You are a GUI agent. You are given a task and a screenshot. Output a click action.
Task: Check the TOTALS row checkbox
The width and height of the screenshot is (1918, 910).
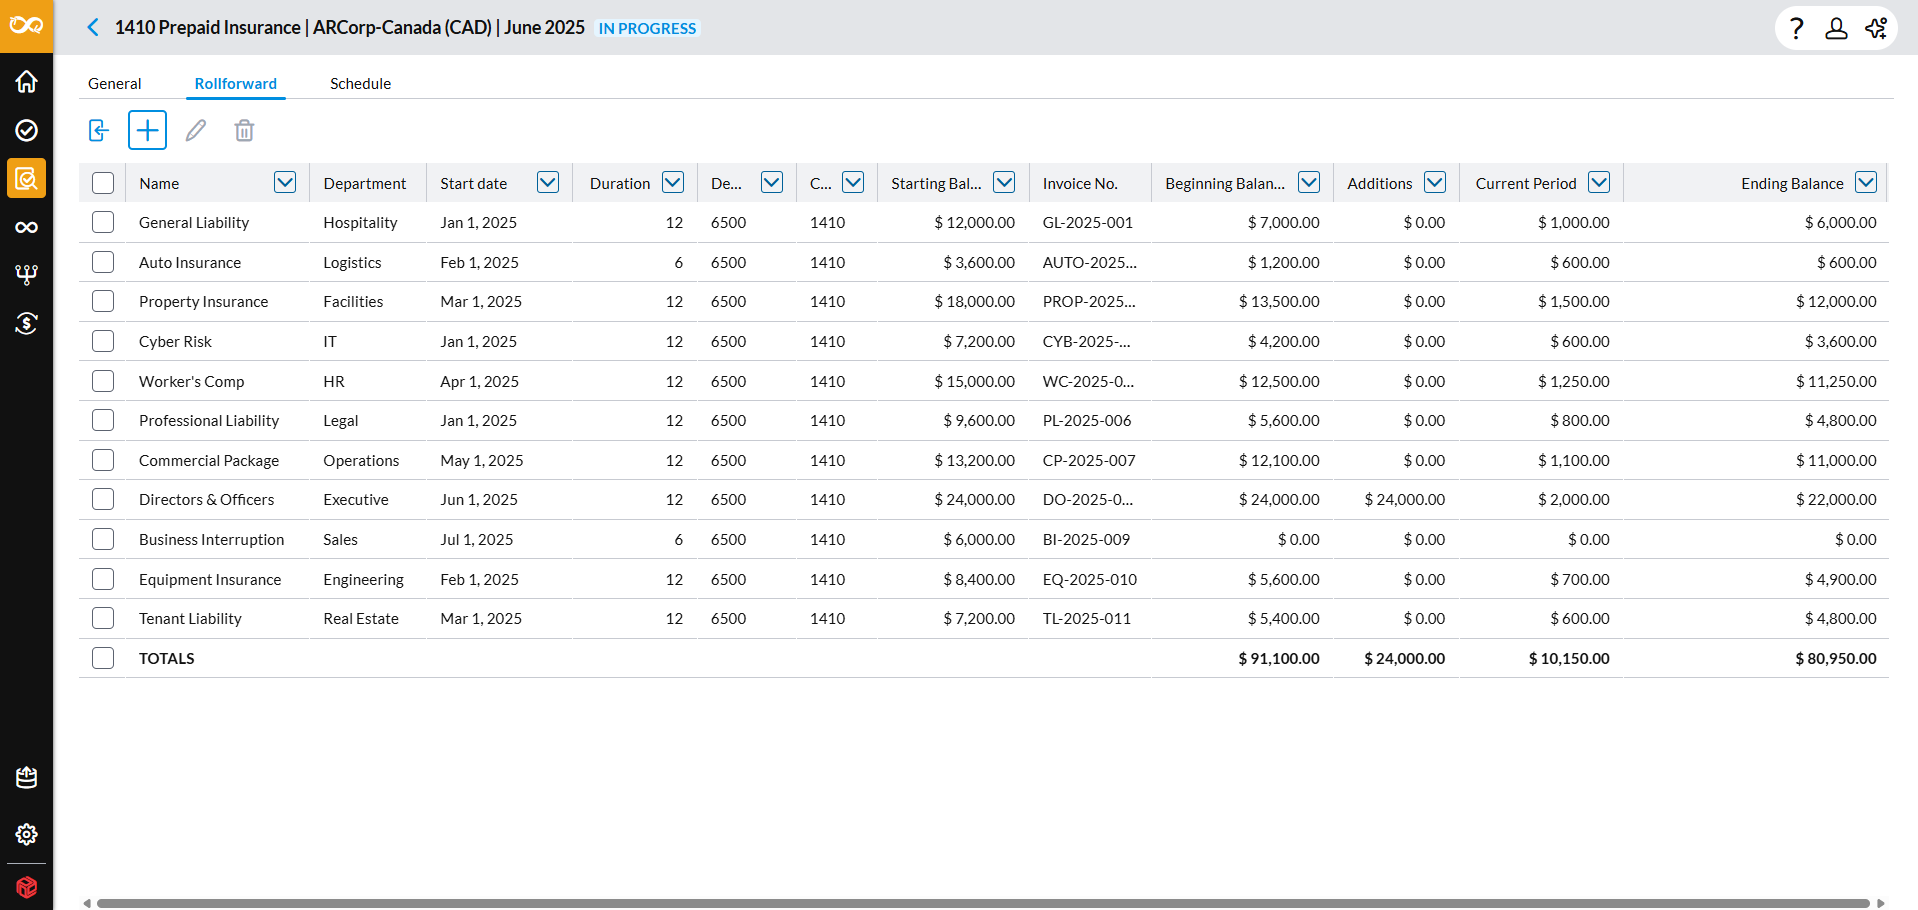click(x=103, y=658)
